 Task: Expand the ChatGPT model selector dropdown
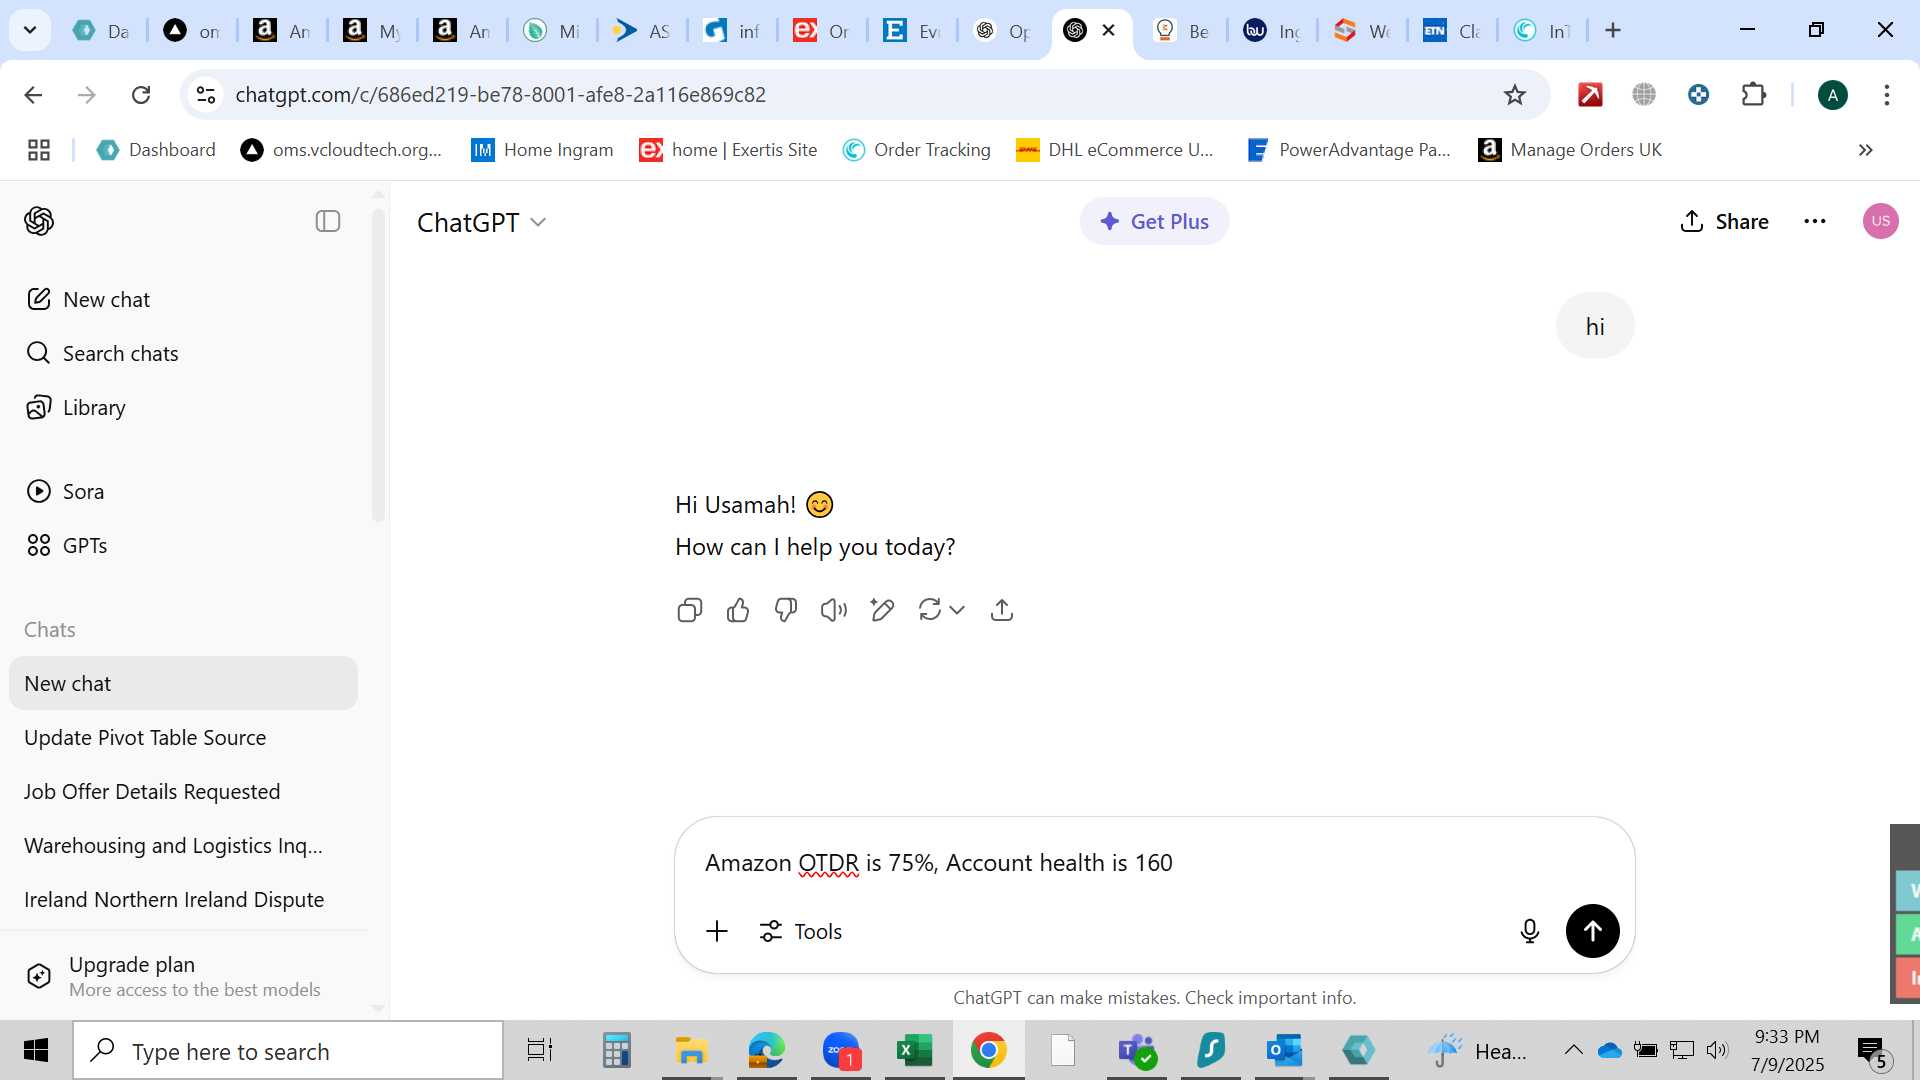(x=481, y=222)
